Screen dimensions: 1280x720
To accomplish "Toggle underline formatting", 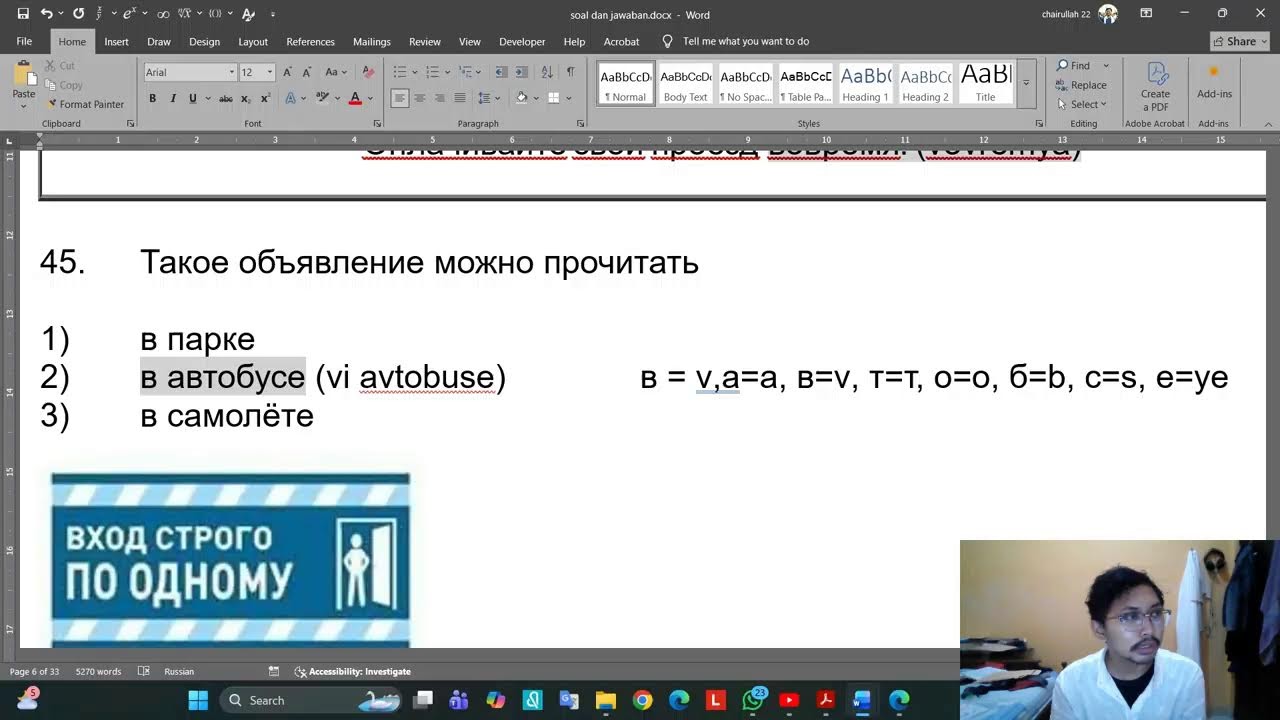I will (192, 98).
